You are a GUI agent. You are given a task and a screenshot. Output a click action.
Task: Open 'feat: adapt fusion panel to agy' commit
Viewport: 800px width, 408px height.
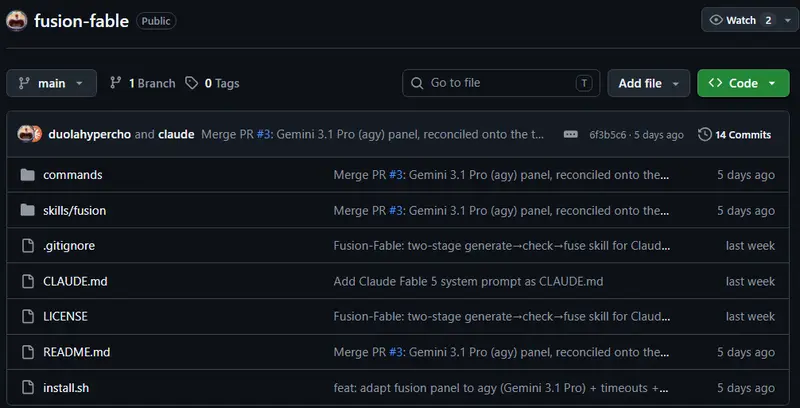[501, 388]
